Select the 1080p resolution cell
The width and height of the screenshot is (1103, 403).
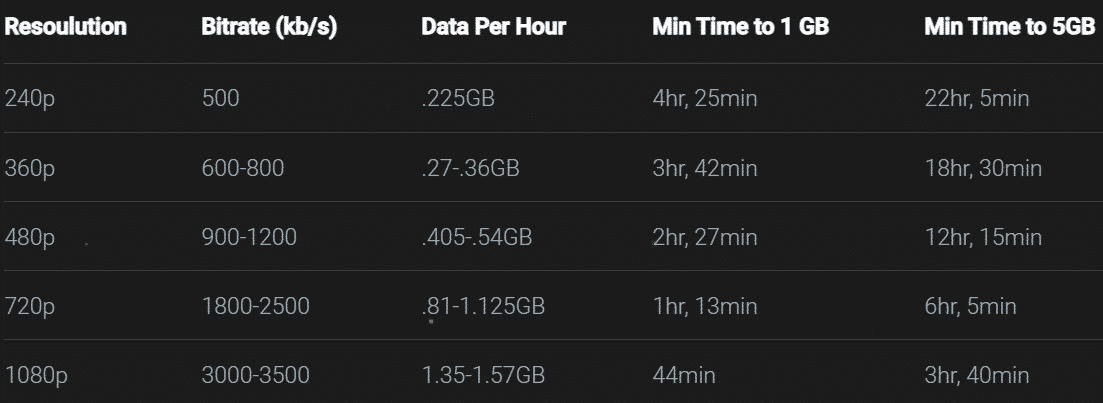(37, 375)
